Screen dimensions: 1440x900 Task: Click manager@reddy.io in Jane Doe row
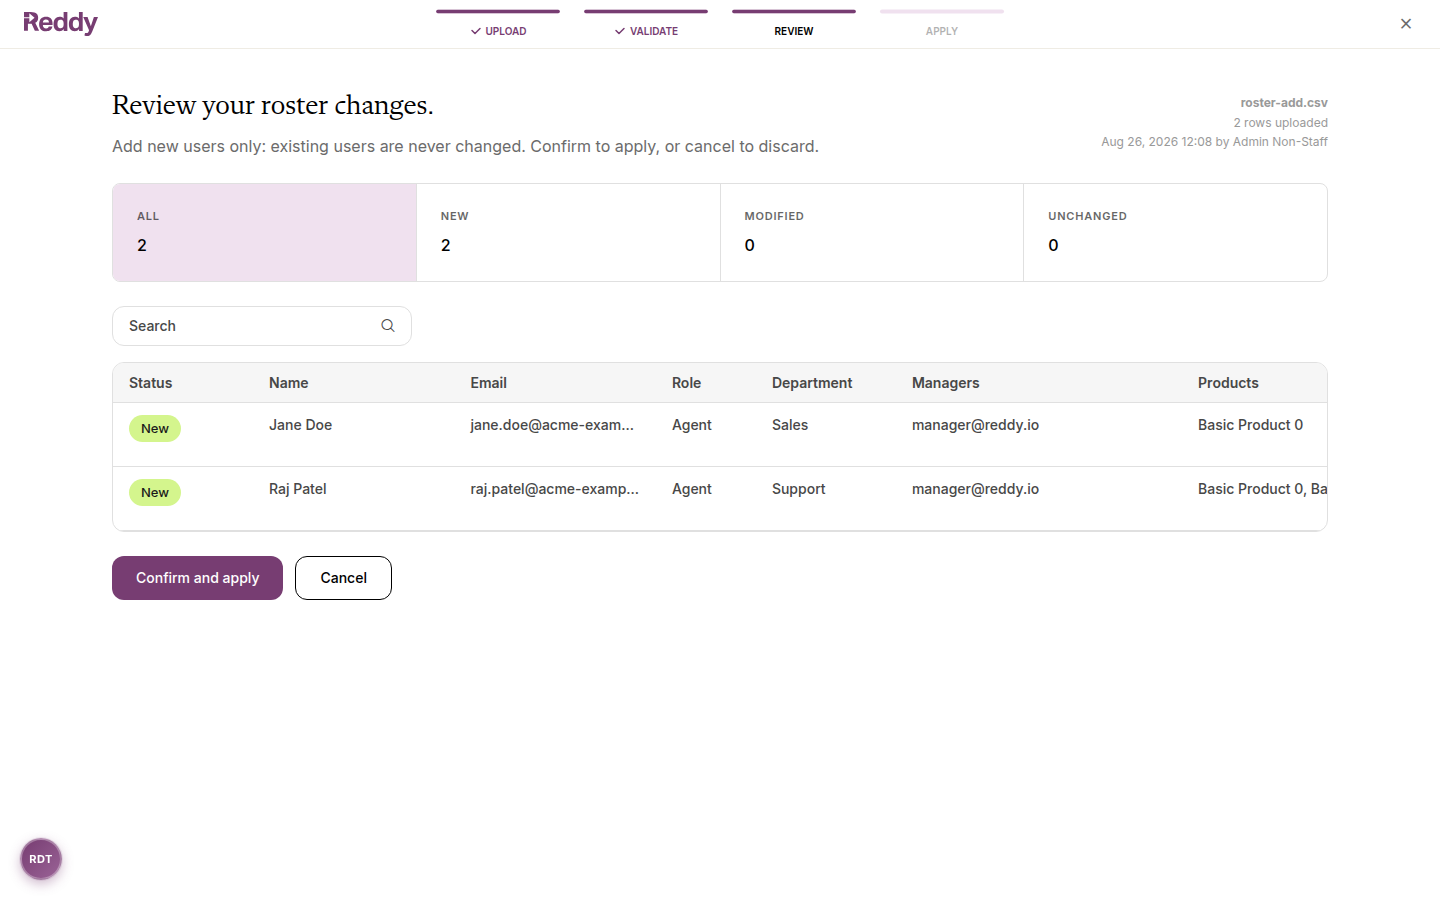point(975,425)
